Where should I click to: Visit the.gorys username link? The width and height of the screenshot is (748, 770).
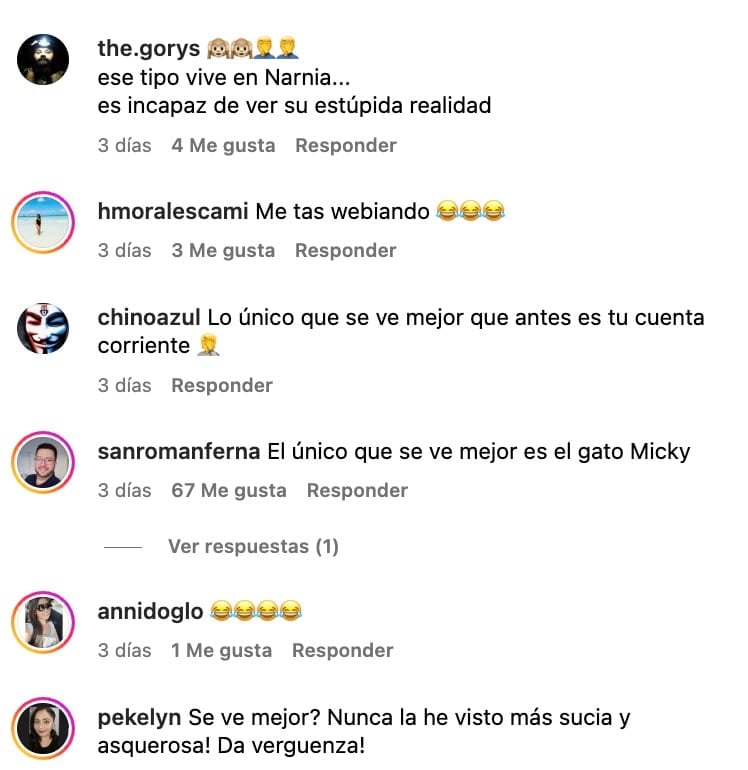pos(149,49)
